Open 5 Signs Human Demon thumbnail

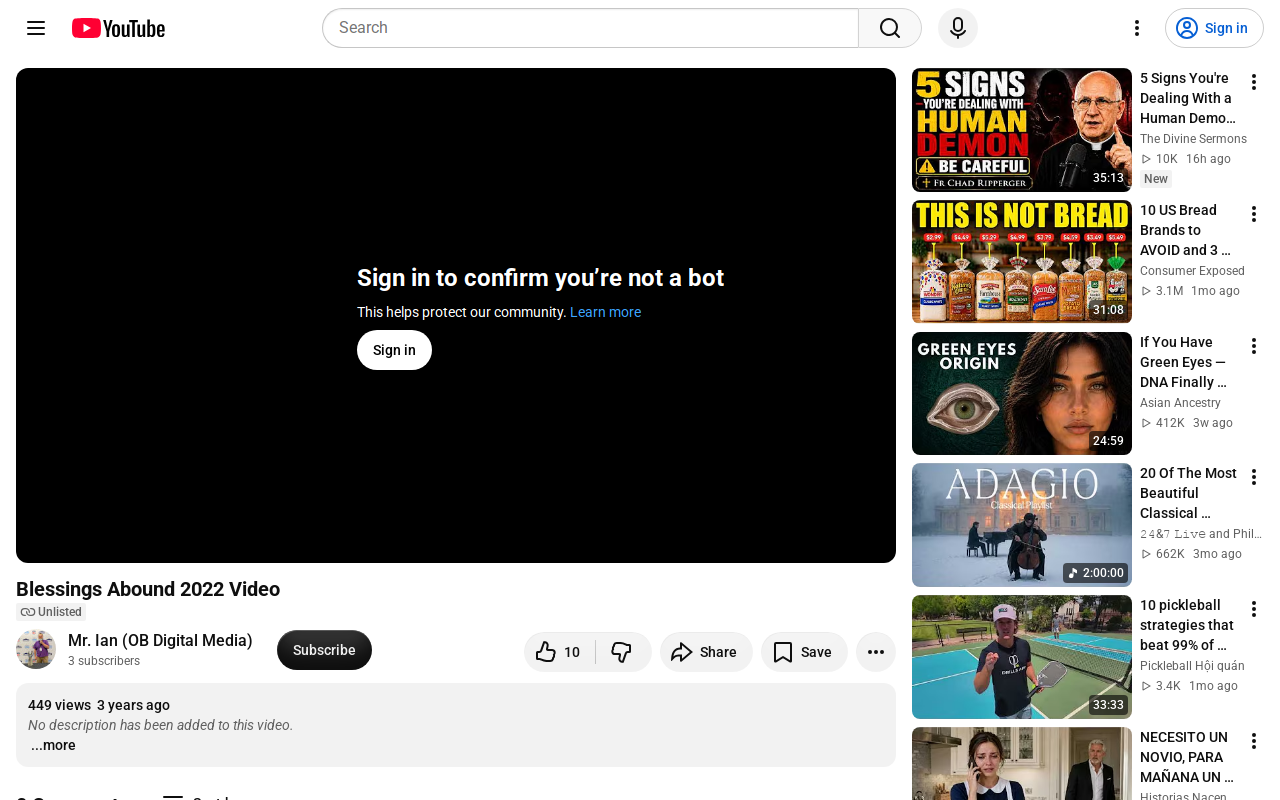(1022, 130)
